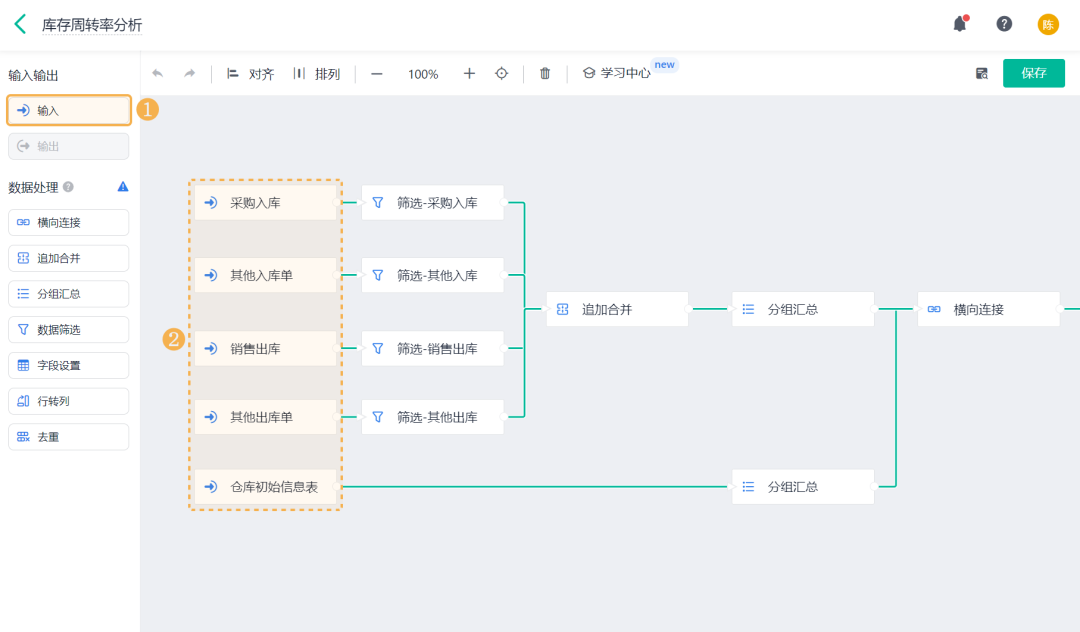
Task: Zoom out with the minus icon
Action: [377, 74]
